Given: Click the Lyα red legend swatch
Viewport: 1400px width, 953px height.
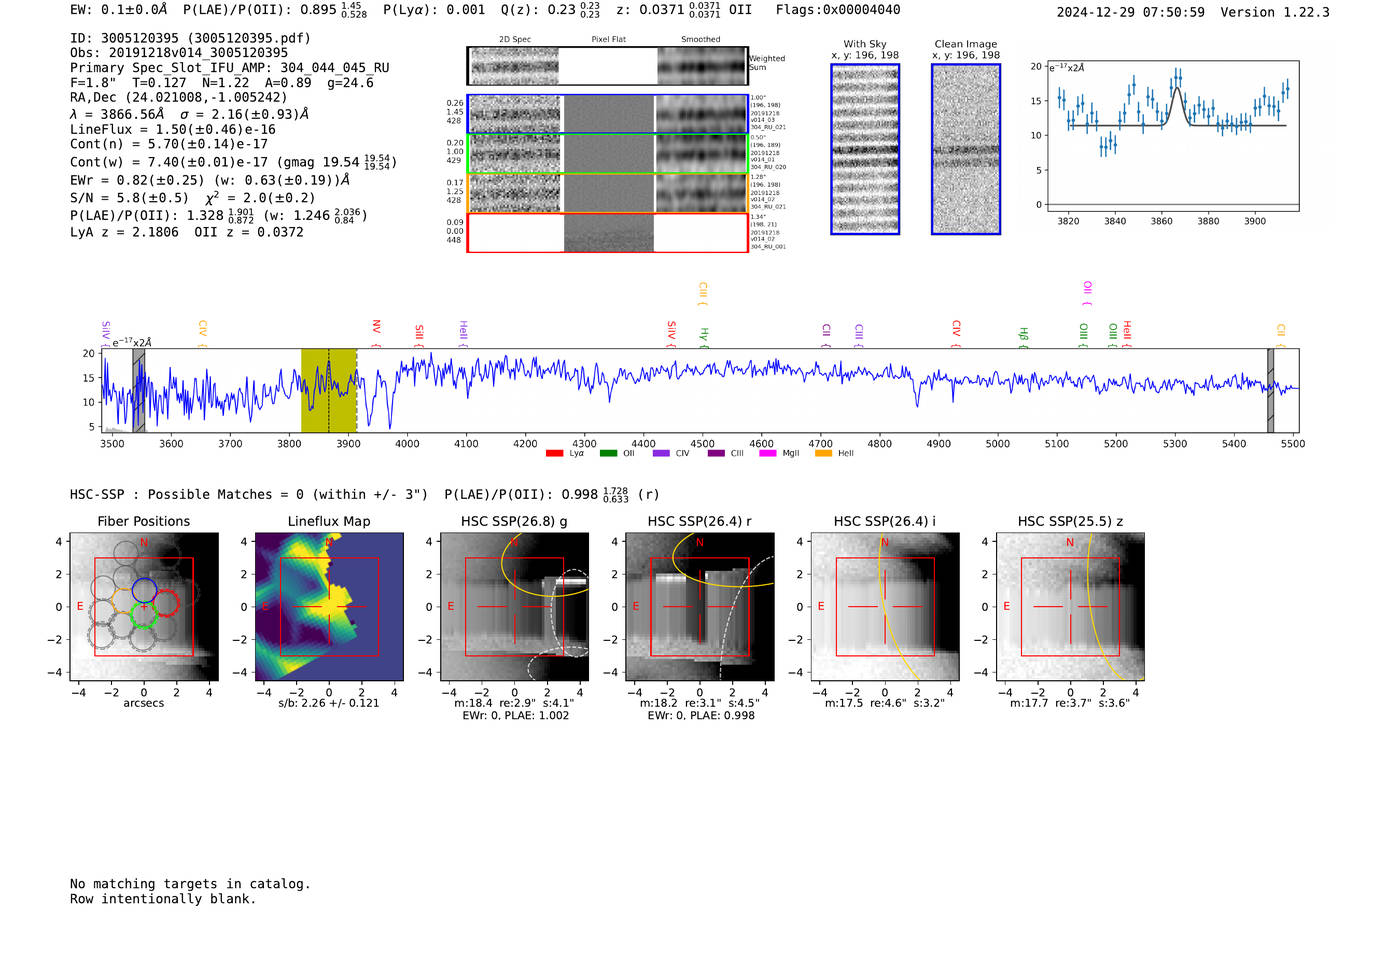Looking at the screenshot, I should [554, 453].
